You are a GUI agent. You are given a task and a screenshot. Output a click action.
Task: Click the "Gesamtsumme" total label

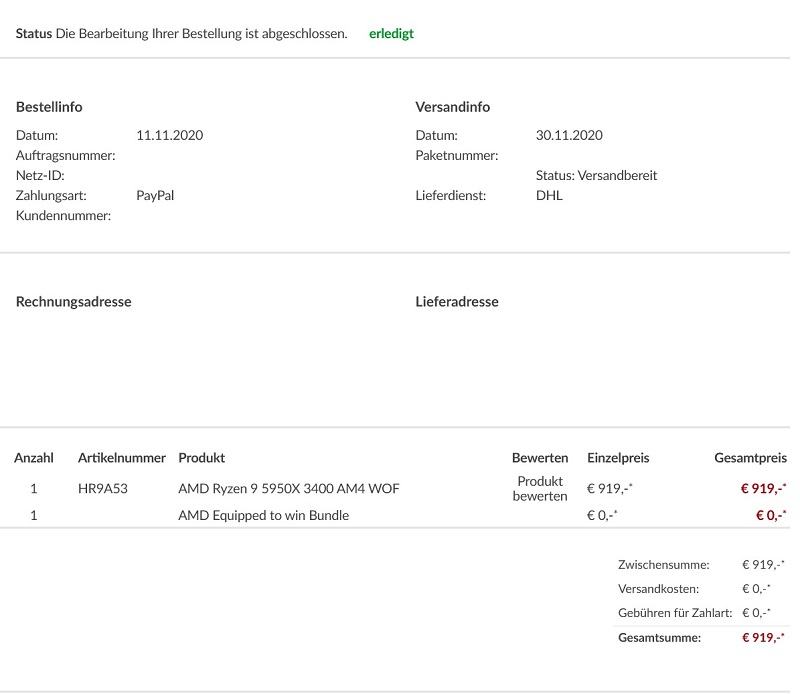pos(659,638)
